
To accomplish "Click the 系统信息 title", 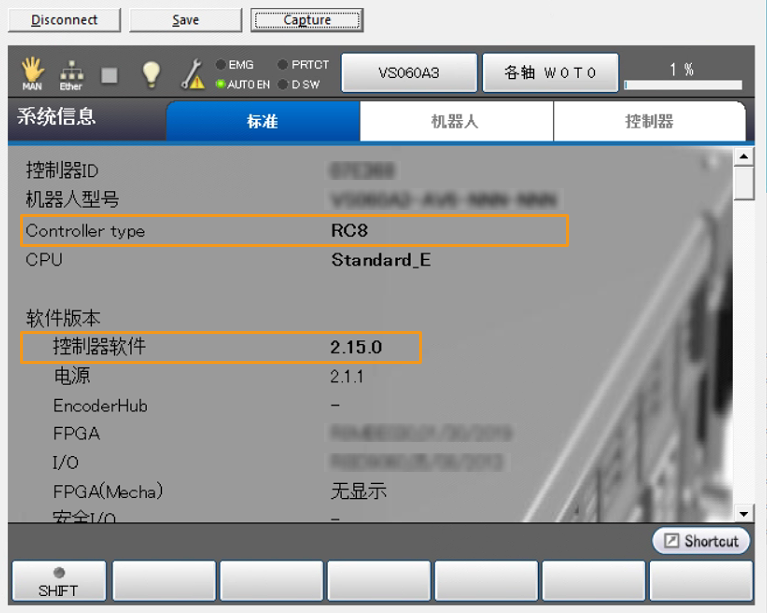I will [56, 117].
